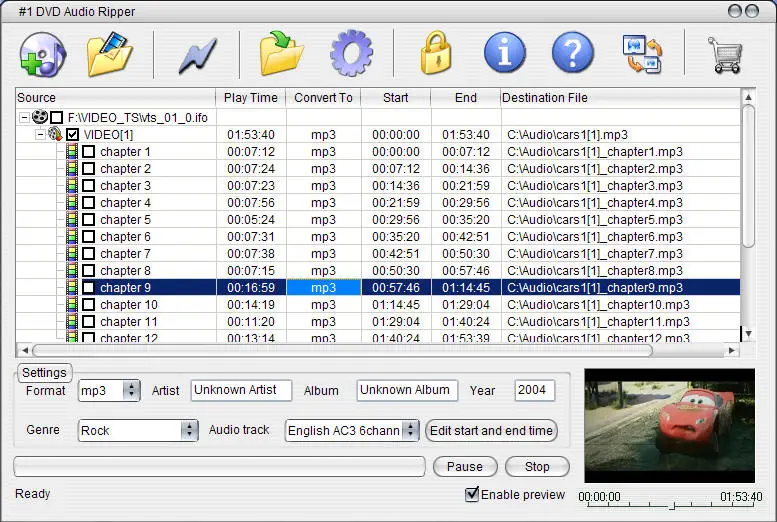Toggle the Enable preview checkbox
The image size is (777, 522).
coord(472,494)
